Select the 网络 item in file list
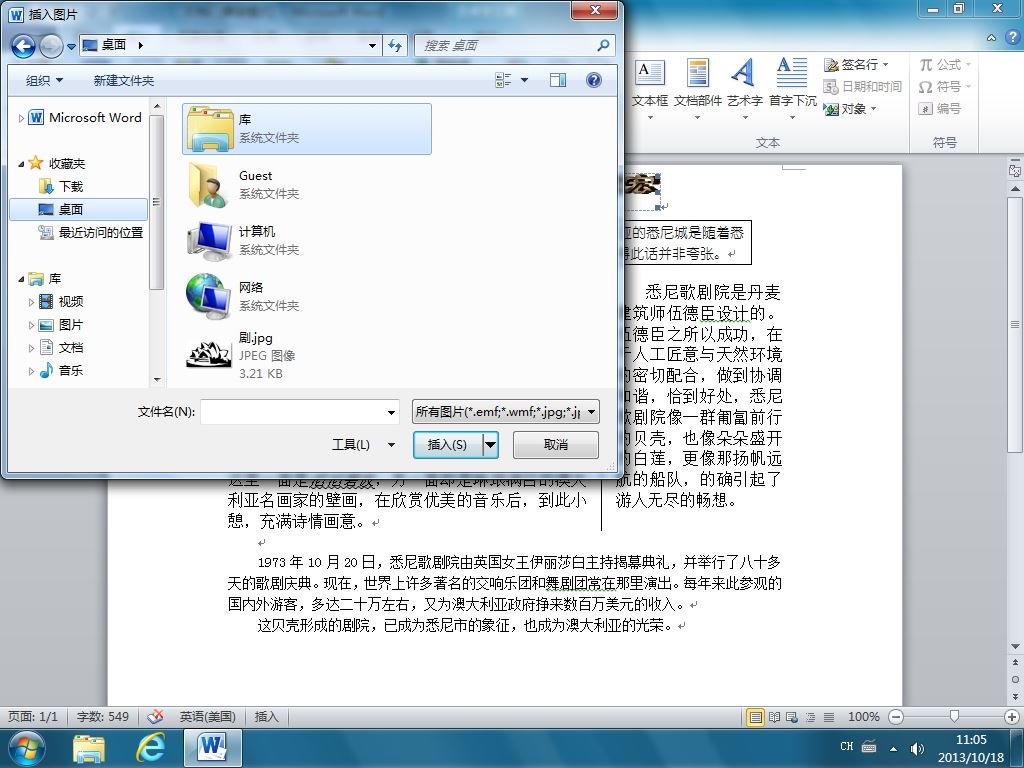Image resolution: width=1024 pixels, height=768 pixels. (x=306, y=296)
